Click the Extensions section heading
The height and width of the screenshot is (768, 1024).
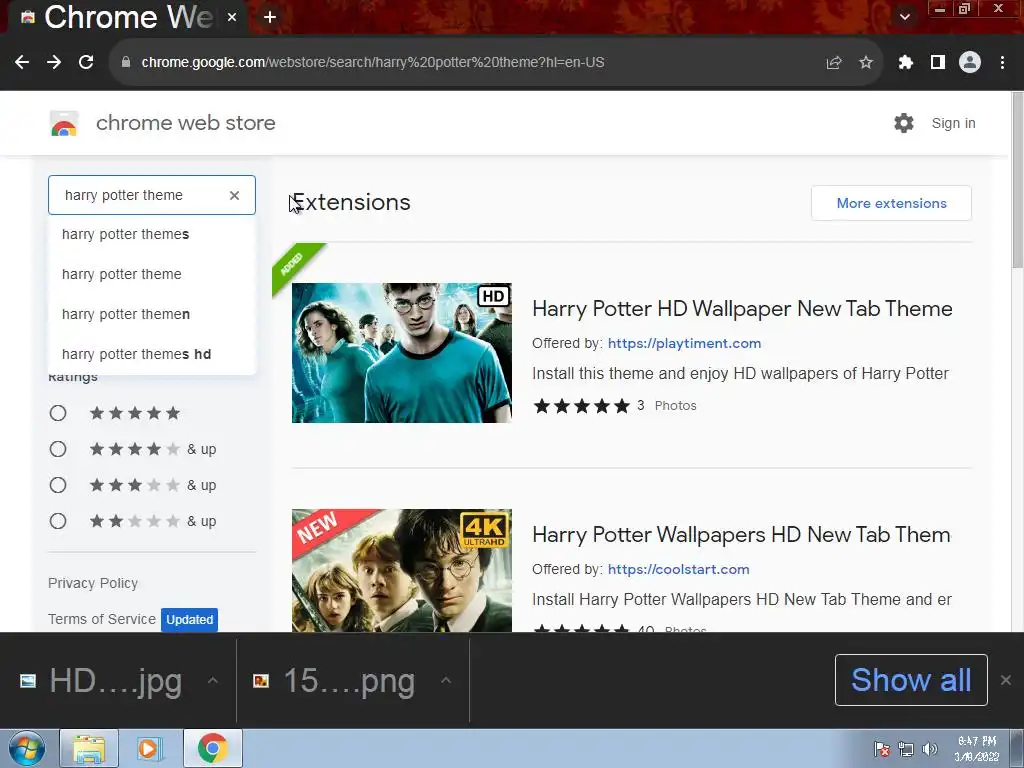[351, 202]
